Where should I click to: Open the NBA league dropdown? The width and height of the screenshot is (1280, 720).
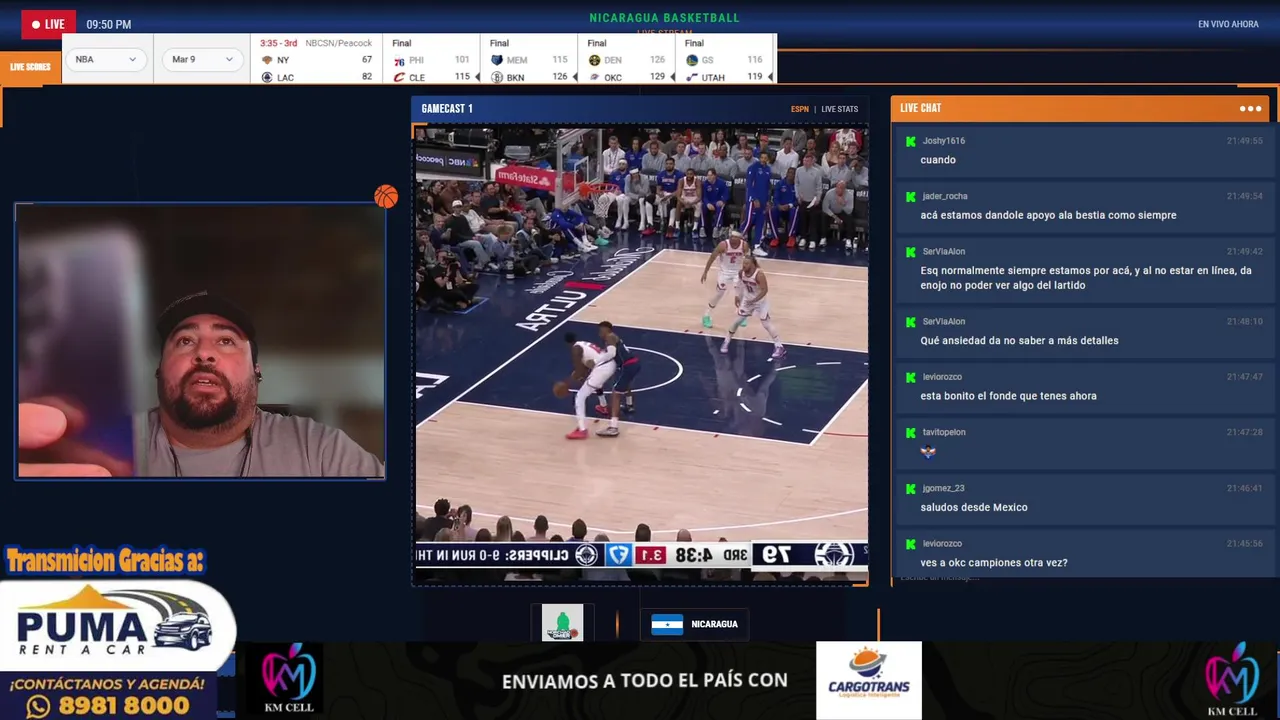point(106,60)
